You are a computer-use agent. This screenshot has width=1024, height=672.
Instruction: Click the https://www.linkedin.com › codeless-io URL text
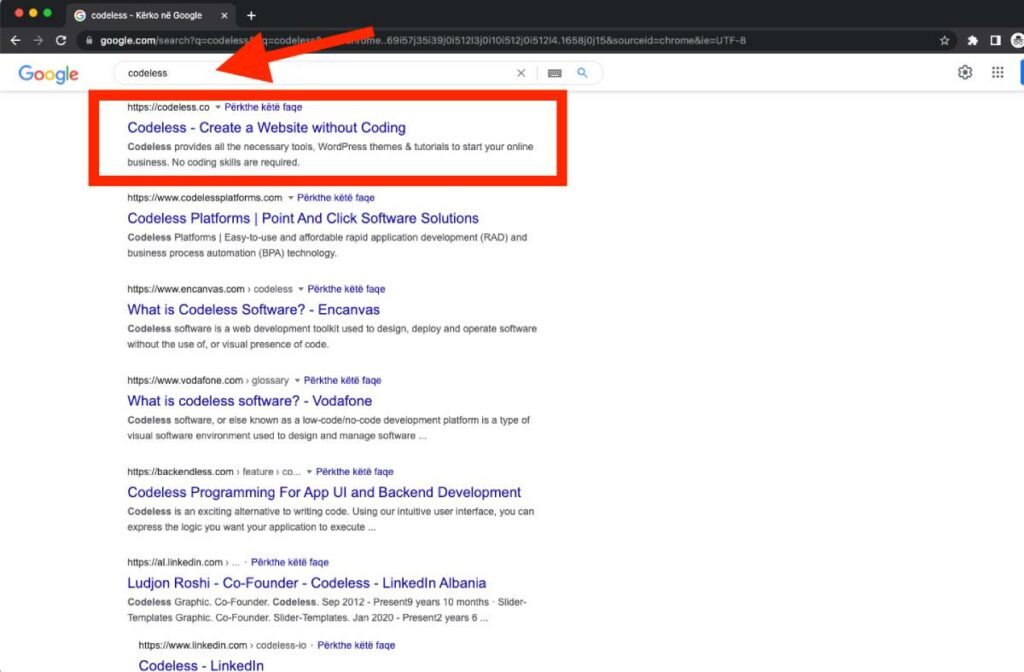coord(222,645)
